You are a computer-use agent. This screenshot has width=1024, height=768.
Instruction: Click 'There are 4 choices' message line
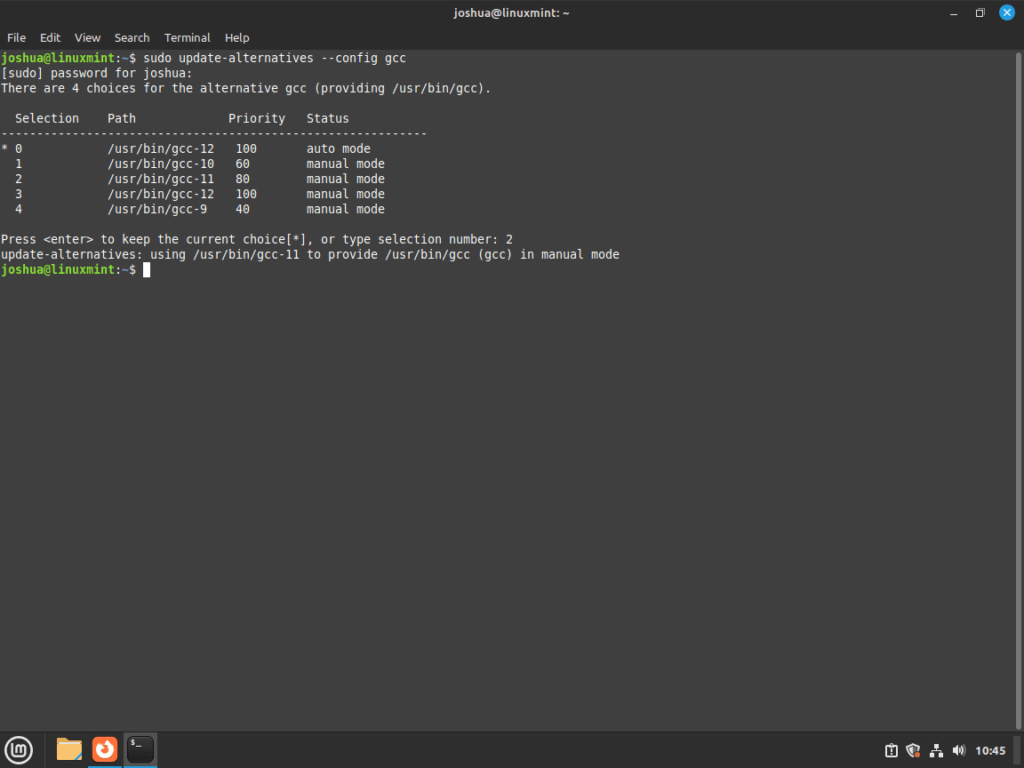point(246,88)
